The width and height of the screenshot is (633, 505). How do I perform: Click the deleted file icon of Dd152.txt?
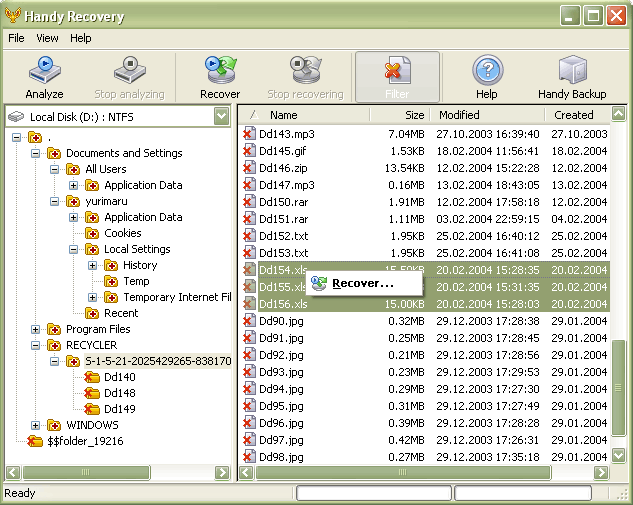point(249,235)
